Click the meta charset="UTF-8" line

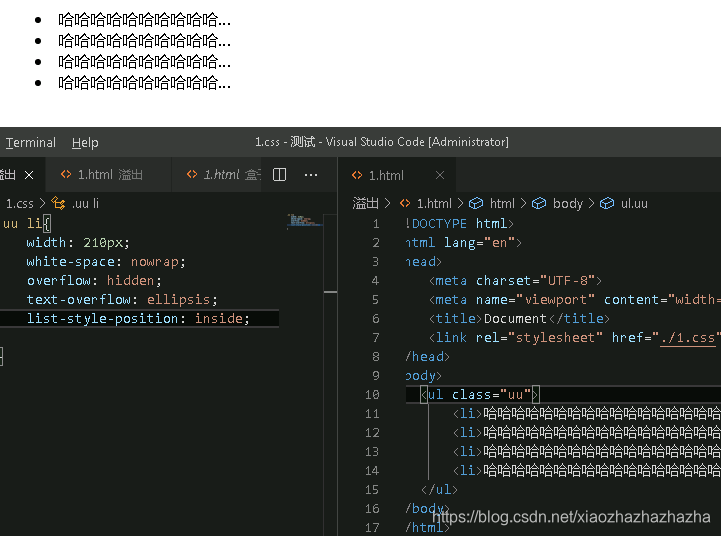click(x=515, y=281)
